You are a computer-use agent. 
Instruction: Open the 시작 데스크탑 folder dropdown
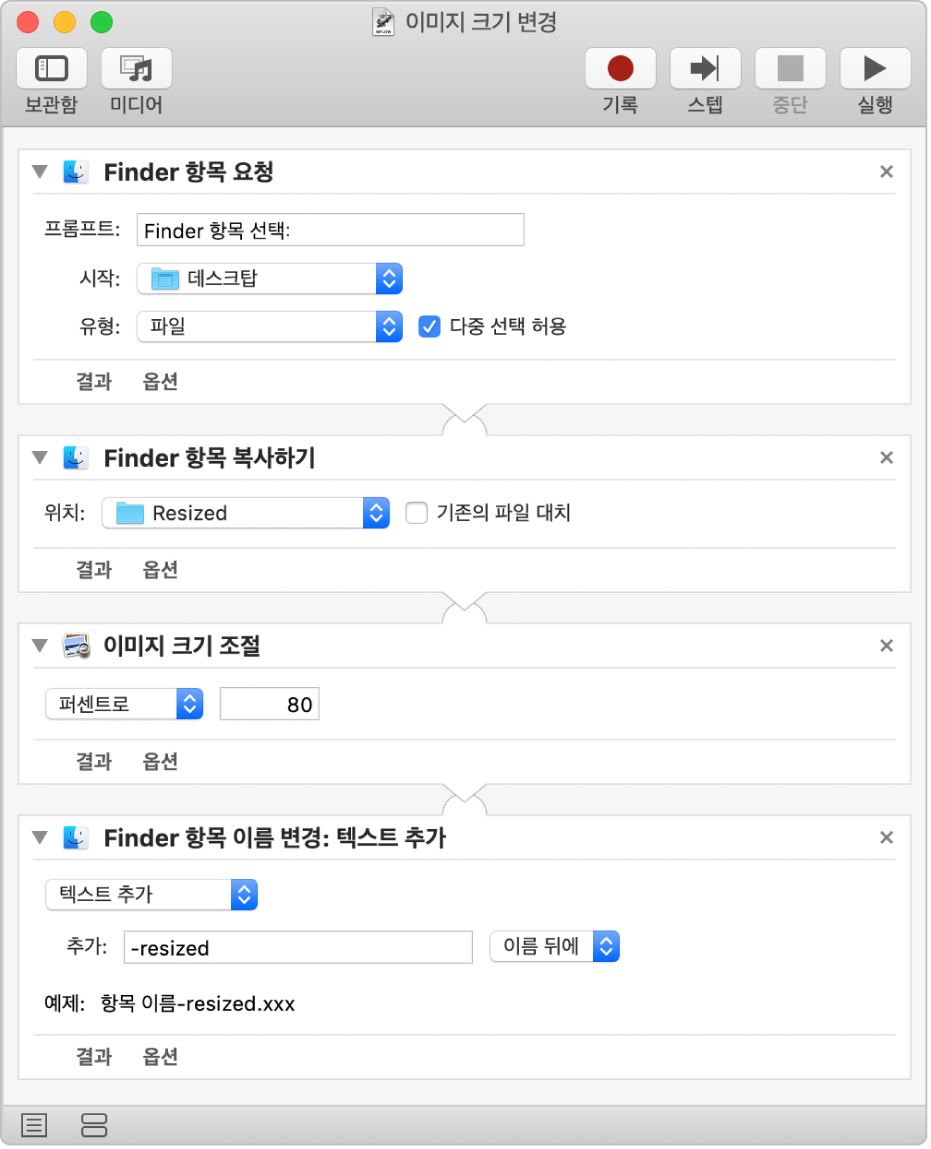(x=269, y=279)
